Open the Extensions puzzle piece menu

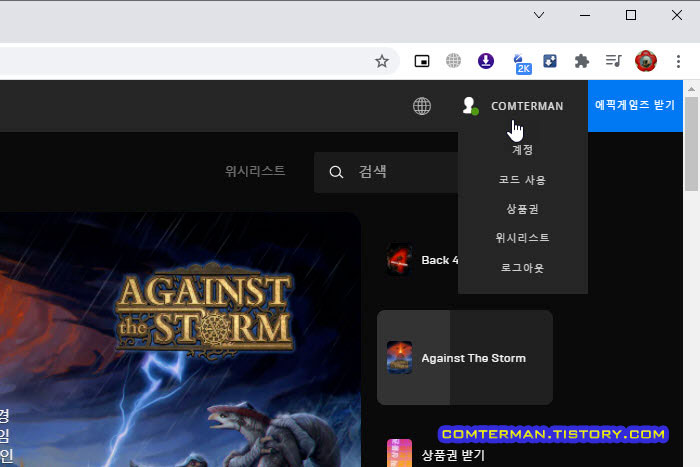tap(582, 61)
